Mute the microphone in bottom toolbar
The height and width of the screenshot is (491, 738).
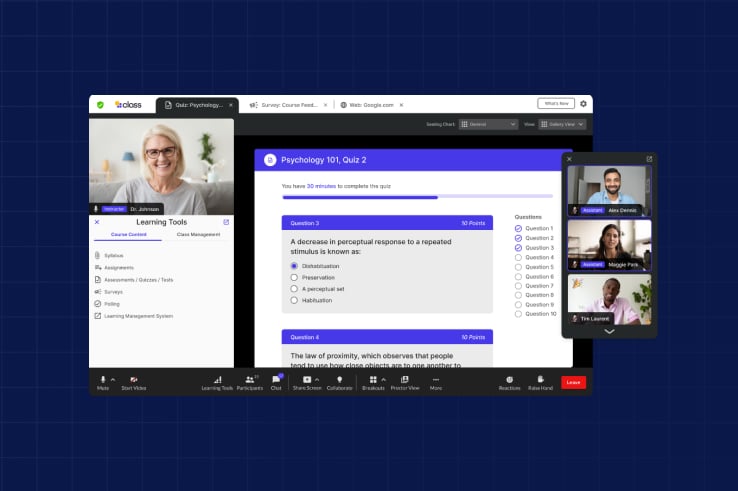[103, 380]
